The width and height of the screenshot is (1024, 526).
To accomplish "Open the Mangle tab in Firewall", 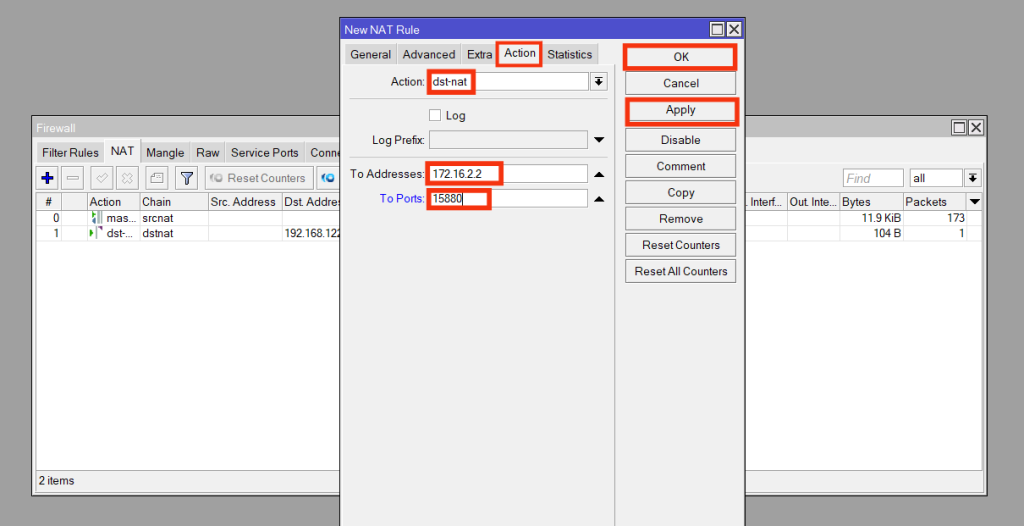I will pos(165,152).
